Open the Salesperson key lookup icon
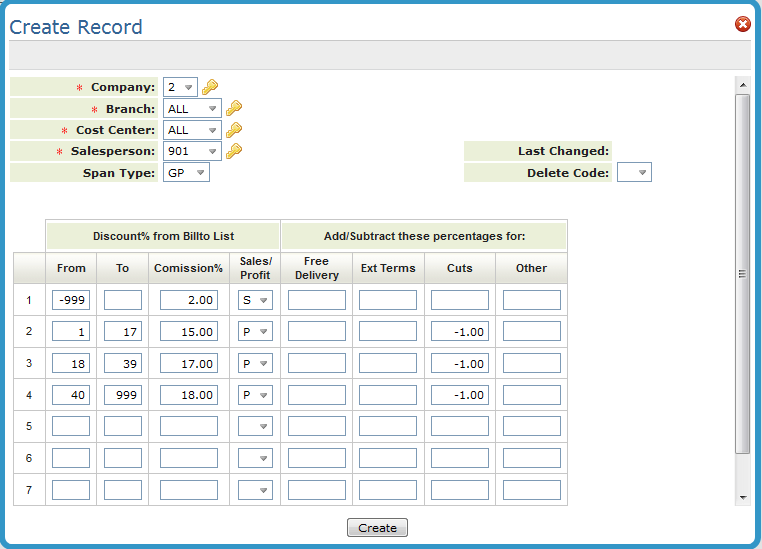 click(x=234, y=151)
